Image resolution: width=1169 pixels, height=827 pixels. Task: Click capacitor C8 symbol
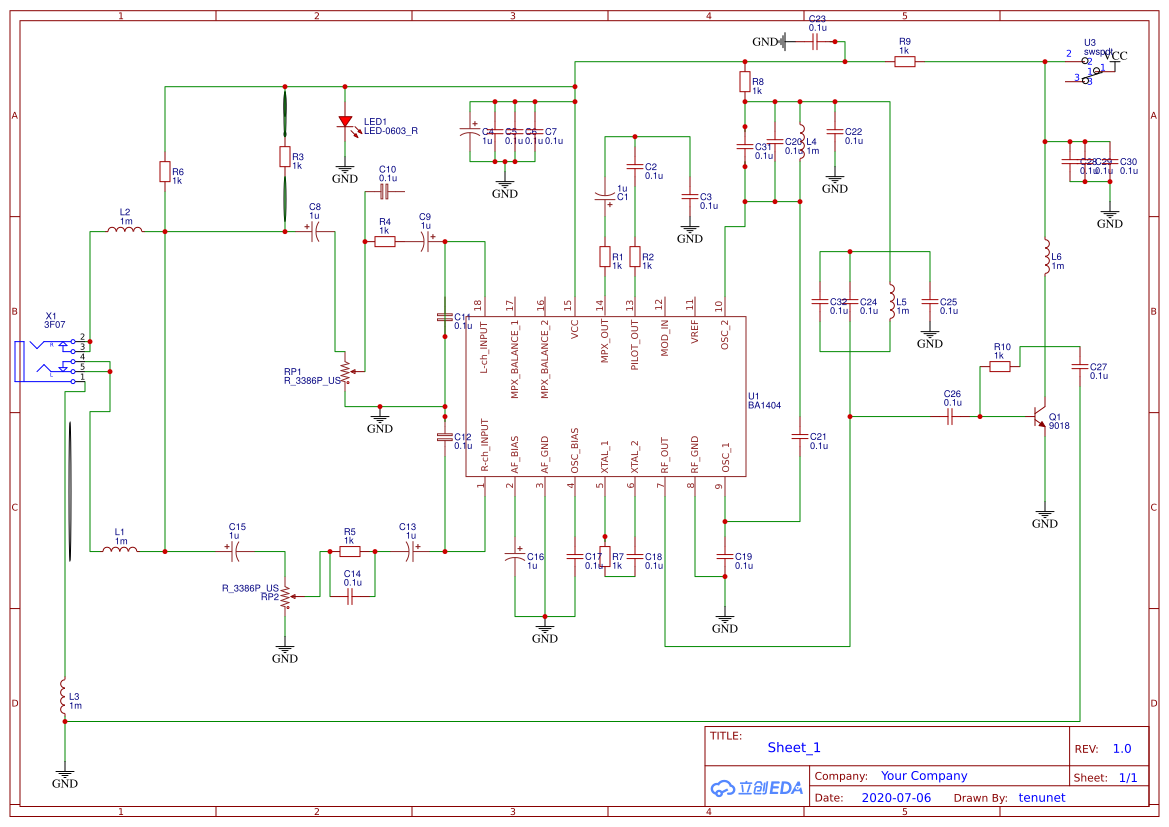(314, 232)
